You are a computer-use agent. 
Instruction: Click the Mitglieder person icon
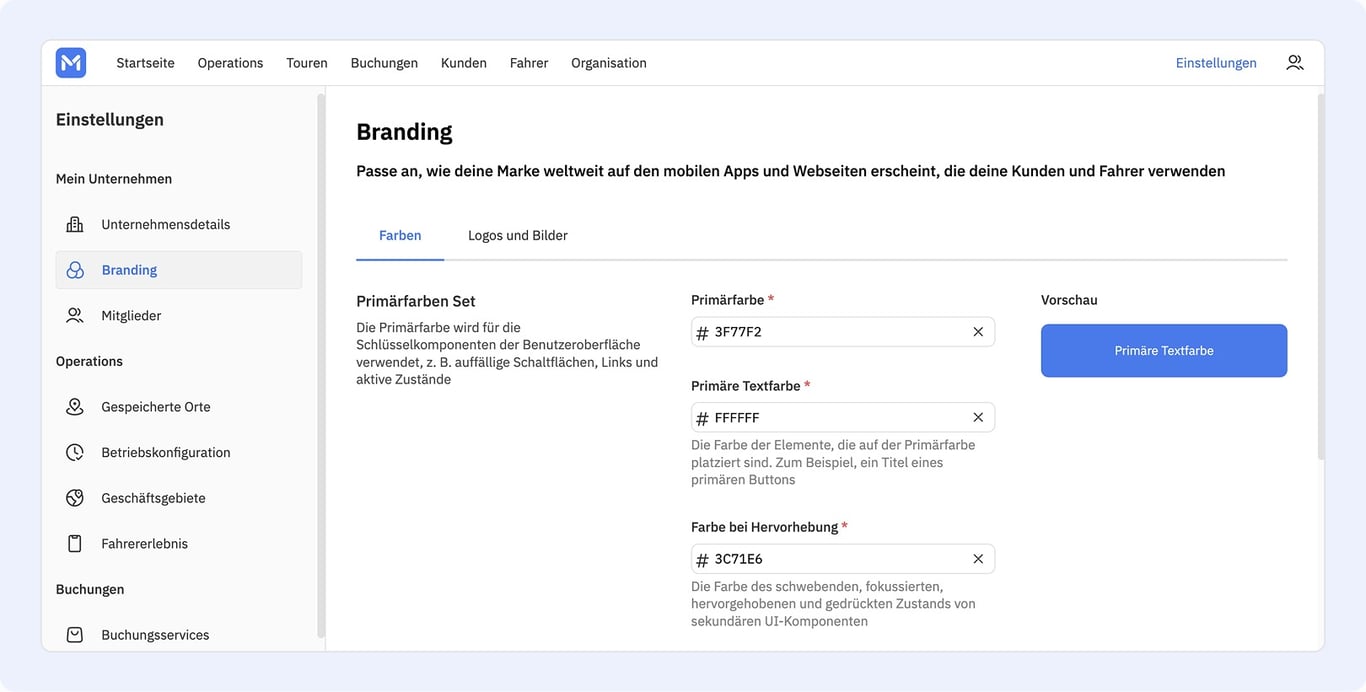[x=75, y=315]
